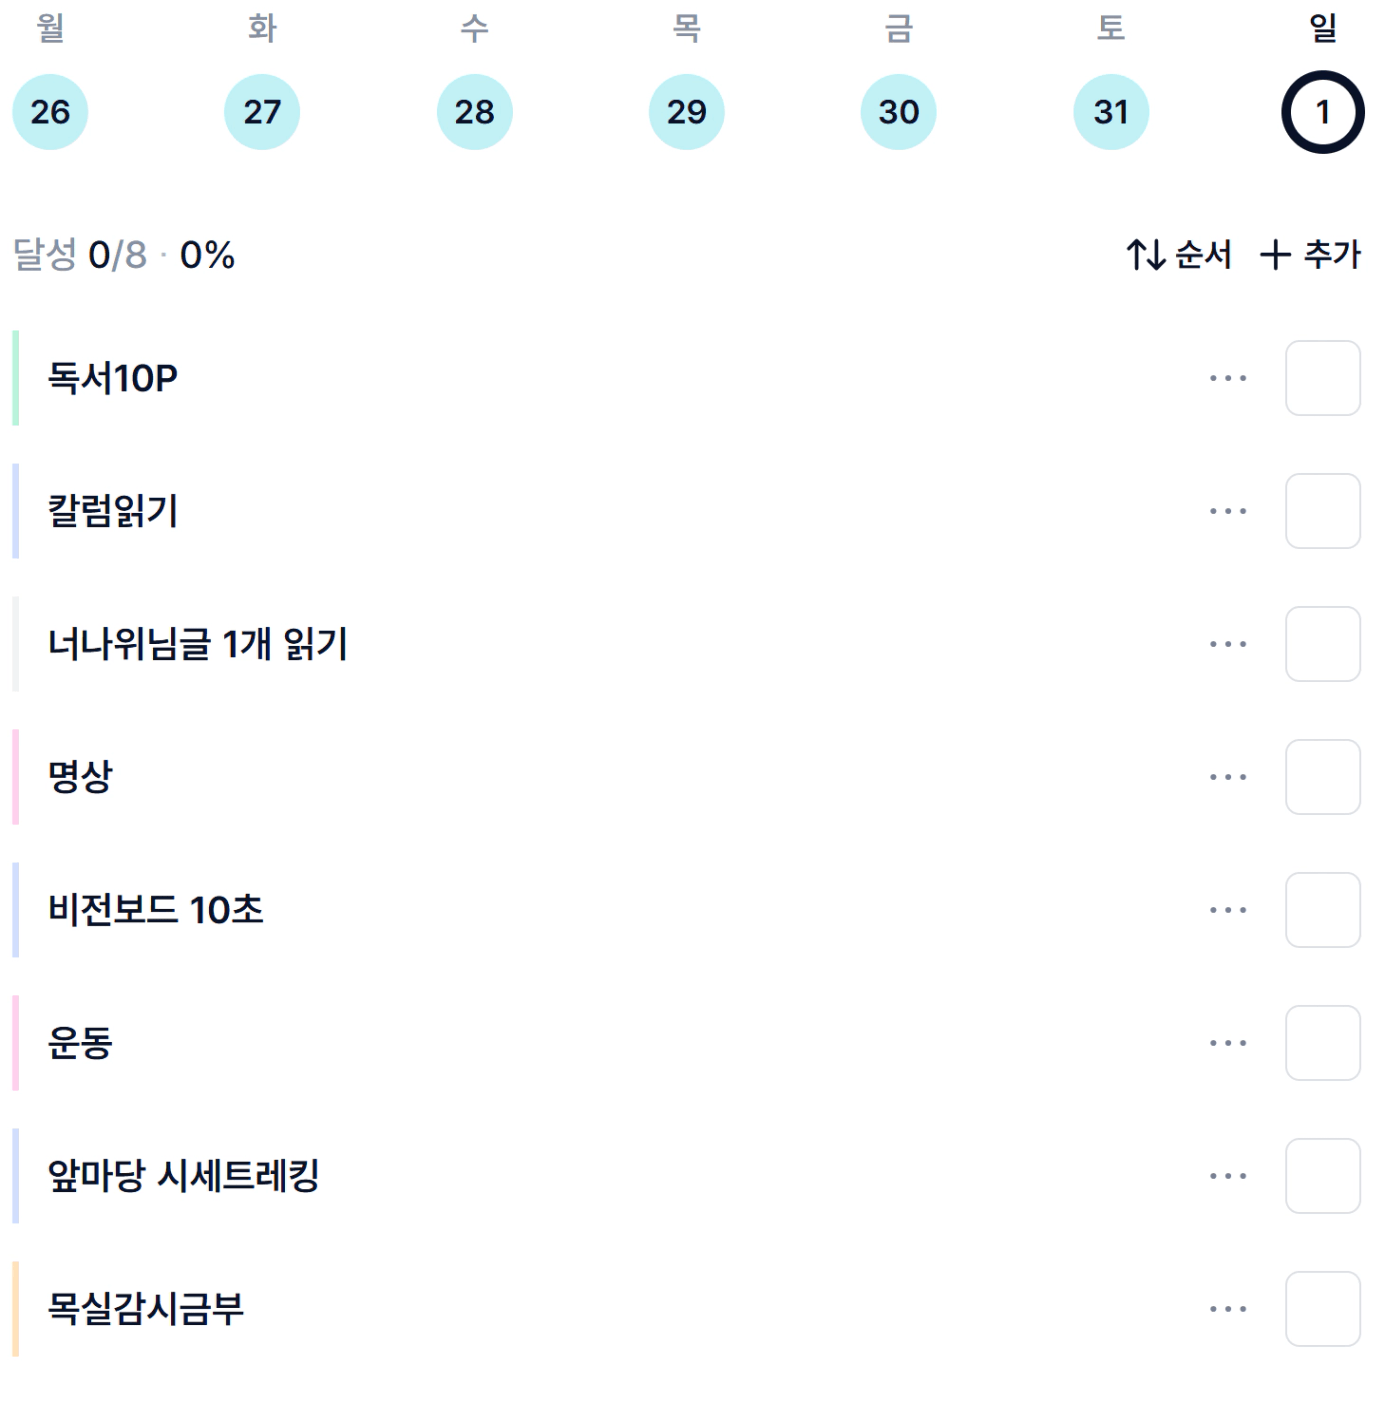This screenshot has height=1402, width=1385.
Task: Open more options for 목실감시금부
Action: pos(1227,1309)
